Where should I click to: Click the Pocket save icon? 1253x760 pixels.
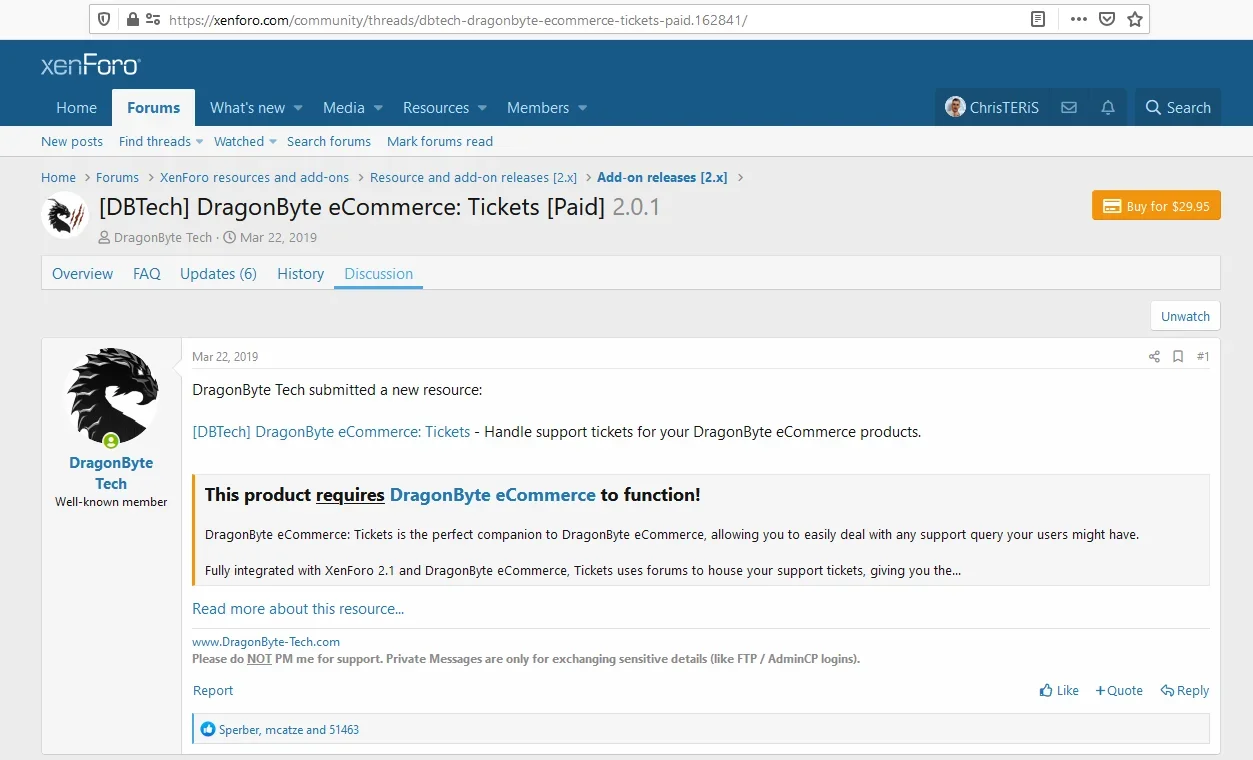pos(1107,19)
